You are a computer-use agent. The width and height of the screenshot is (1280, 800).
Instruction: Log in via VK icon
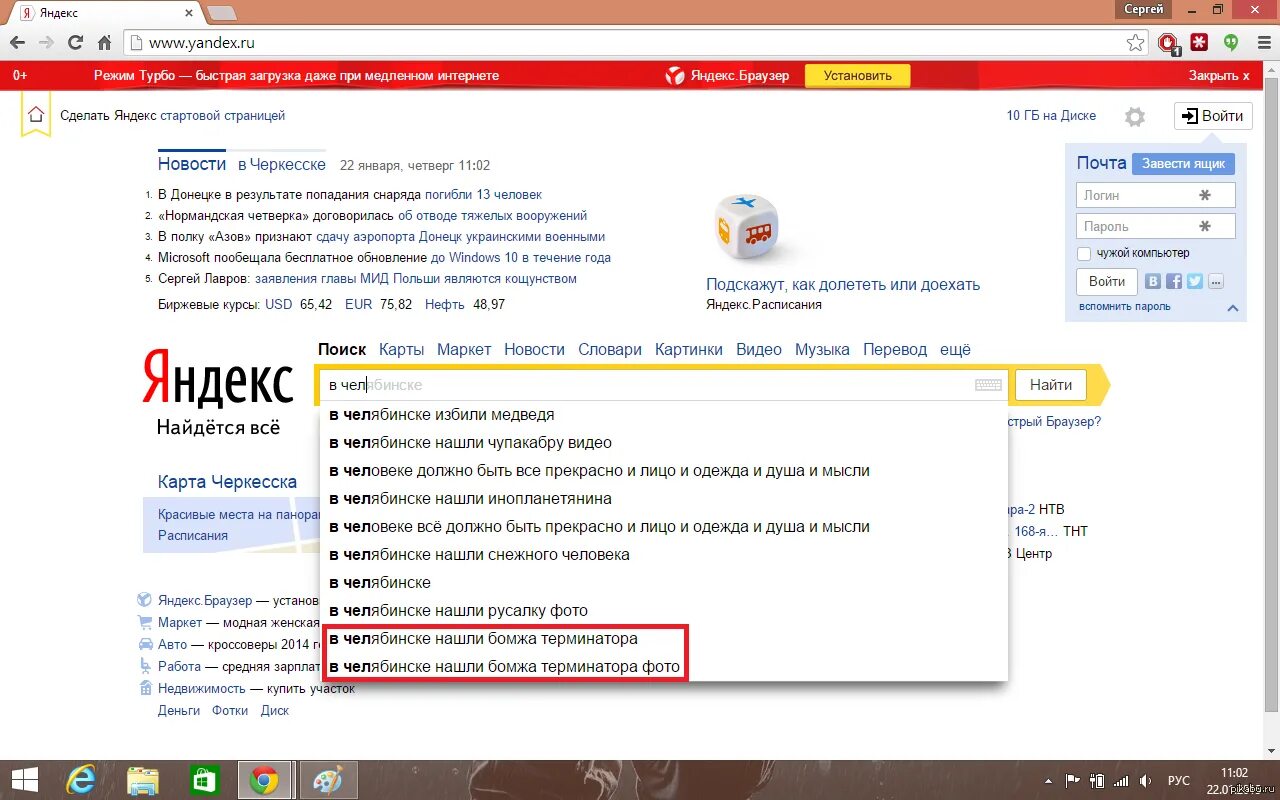coord(1153,281)
